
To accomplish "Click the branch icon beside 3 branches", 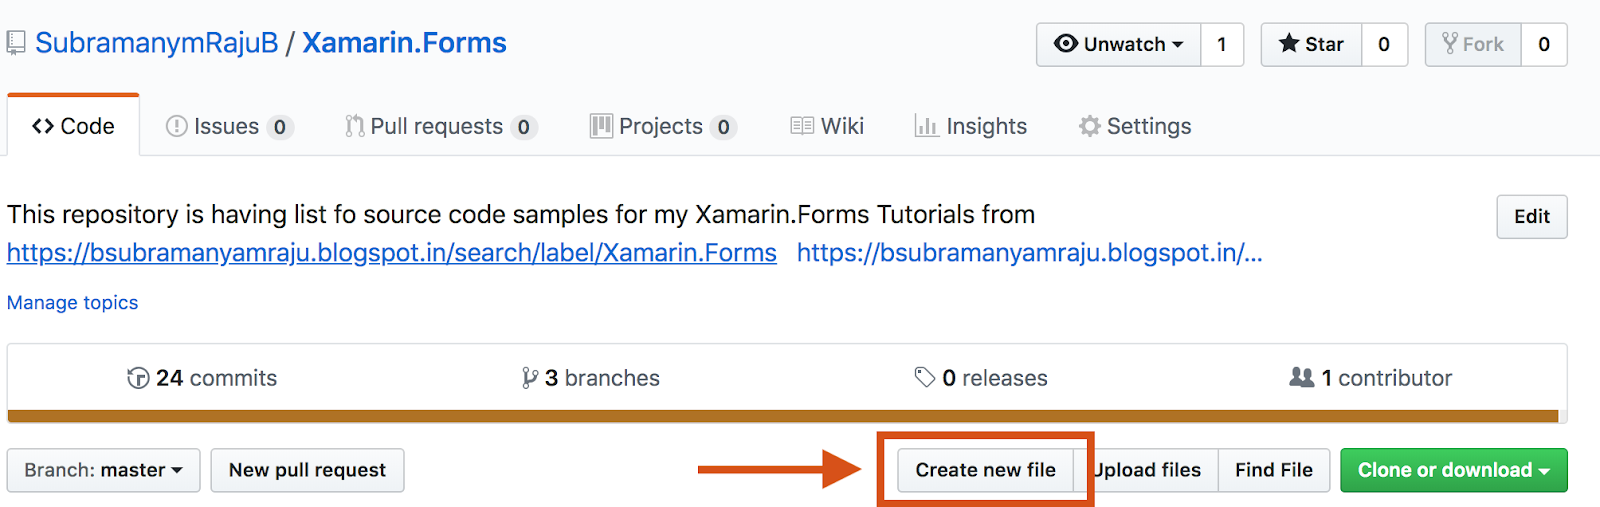I will (x=530, y=378).
